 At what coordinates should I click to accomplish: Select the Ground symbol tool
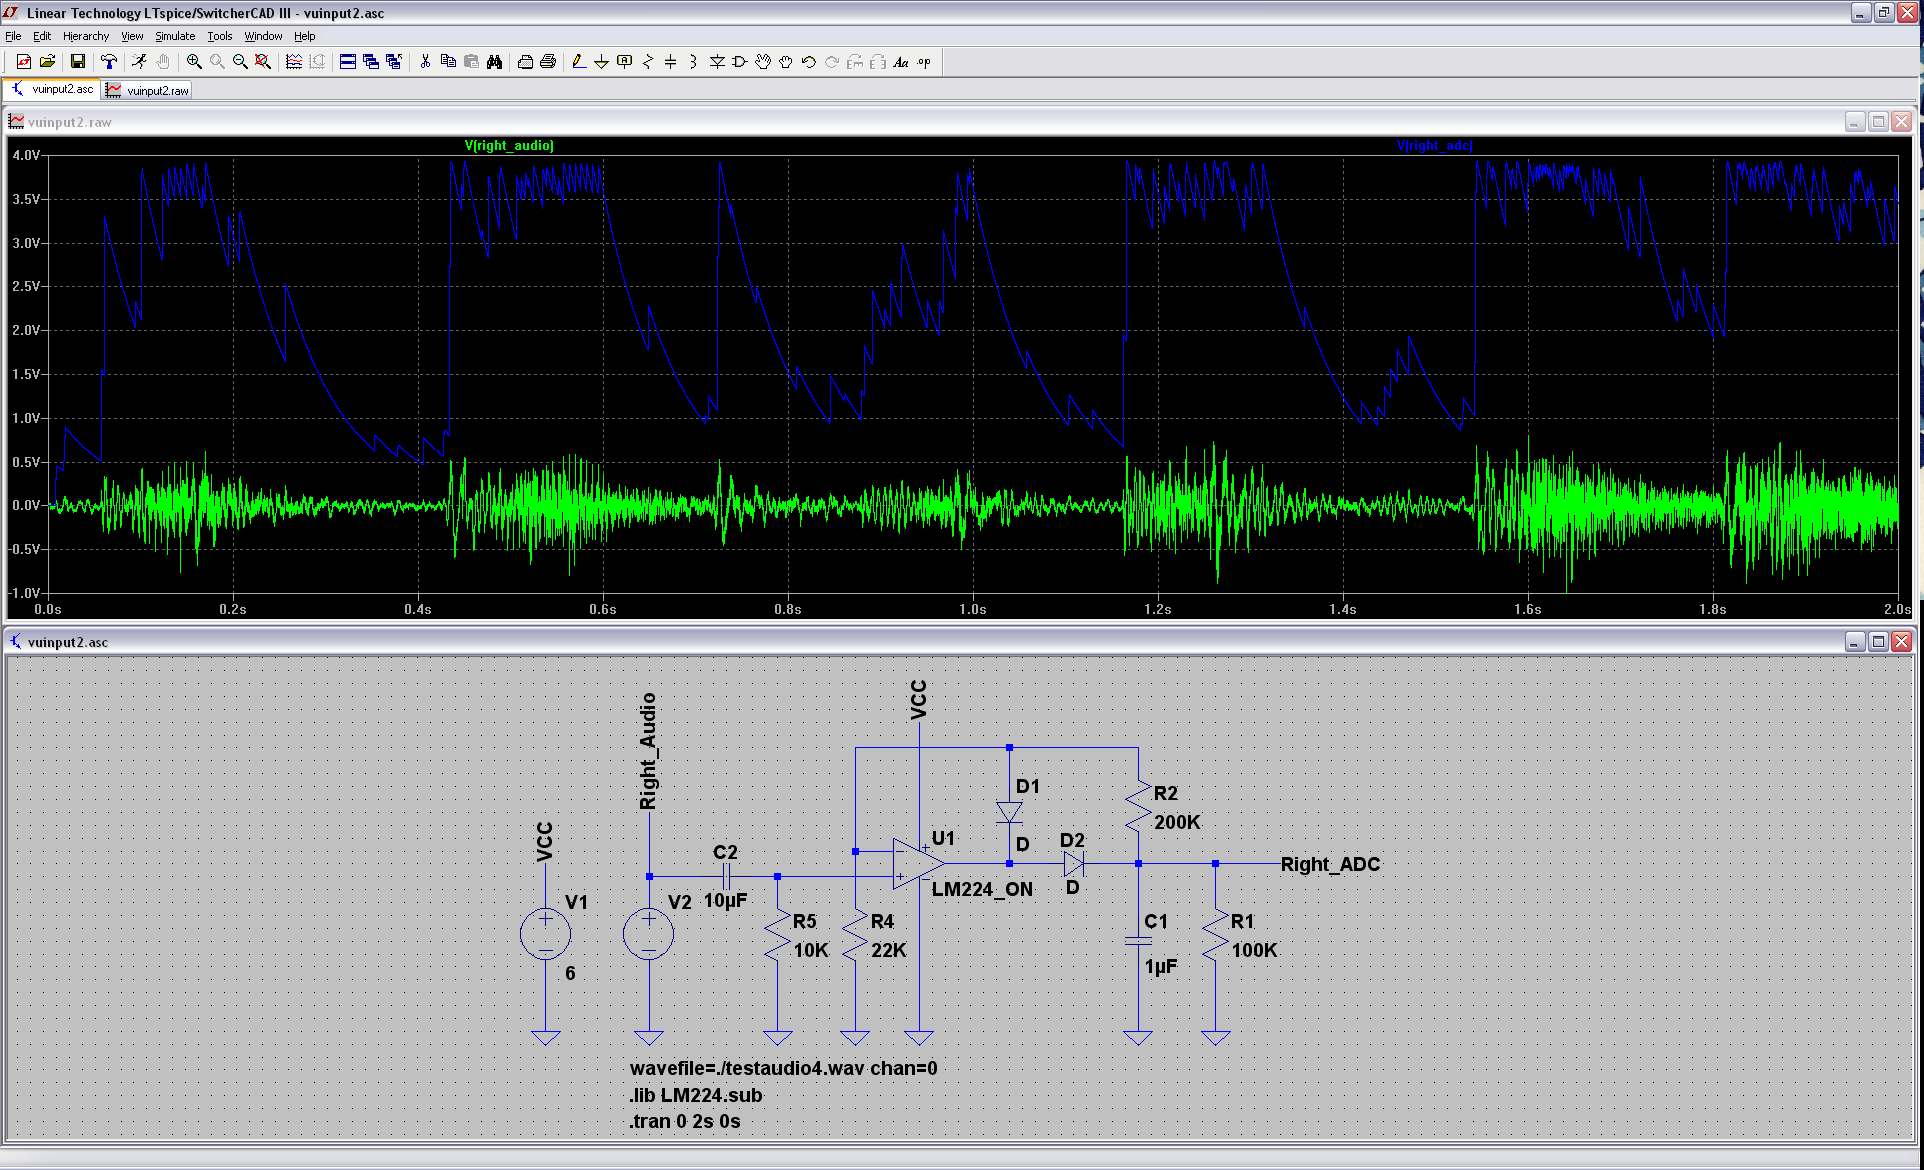[601, 62]
